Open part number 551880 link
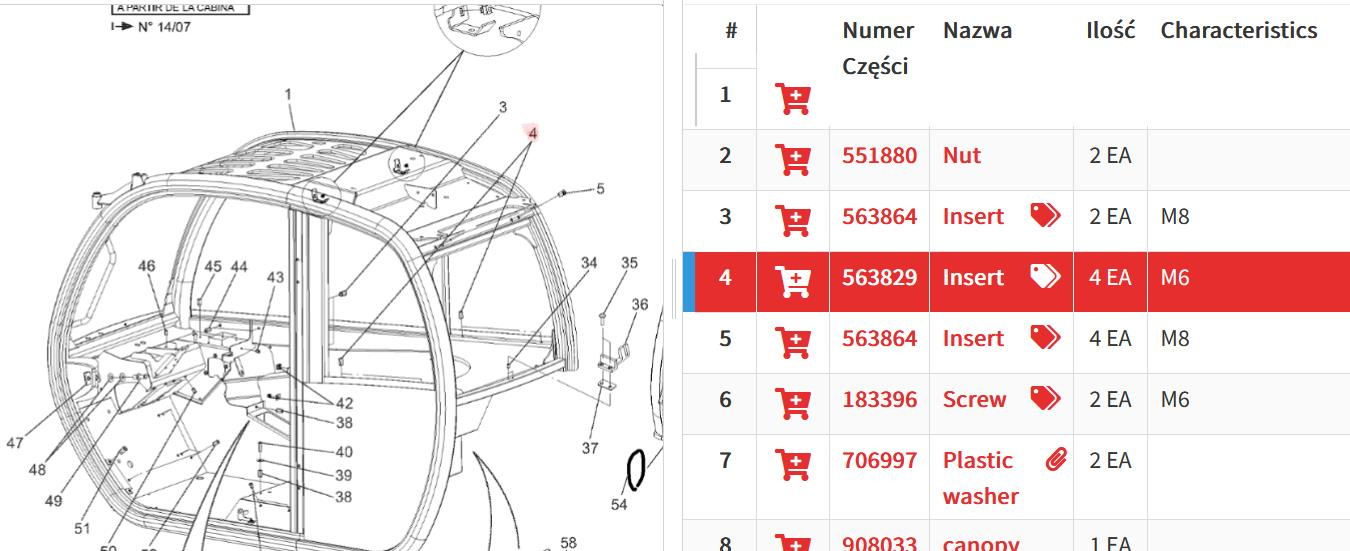The width and height of the screenshot is (1350, 551). (879, 156)
